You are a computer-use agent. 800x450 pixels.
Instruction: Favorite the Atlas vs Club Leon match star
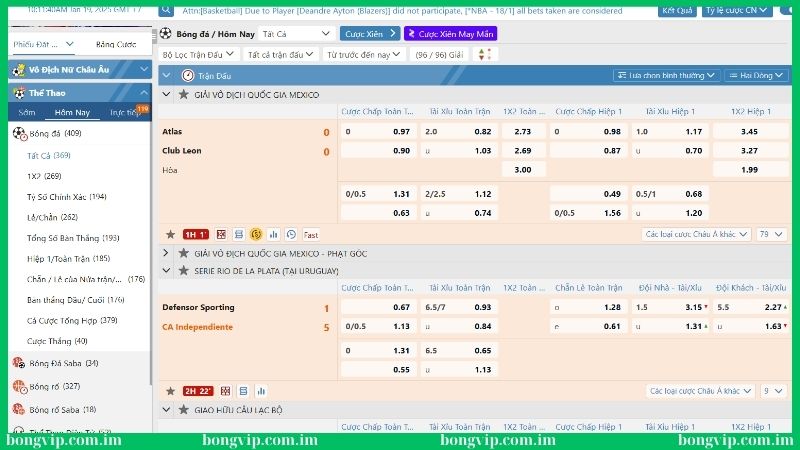tap(168, 234)
